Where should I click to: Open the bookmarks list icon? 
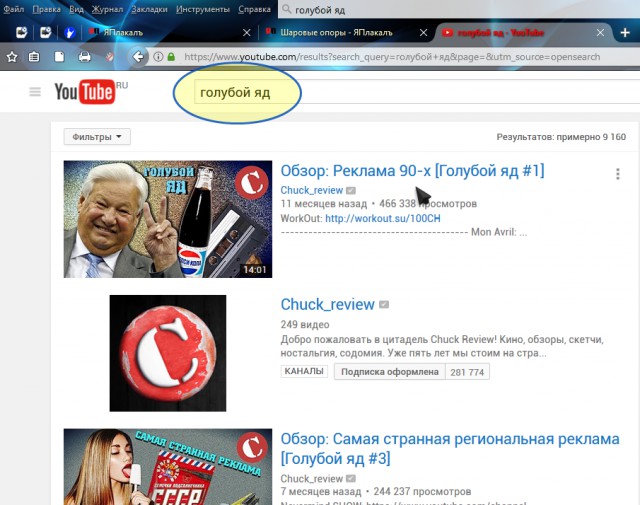(x=34, y=57)
